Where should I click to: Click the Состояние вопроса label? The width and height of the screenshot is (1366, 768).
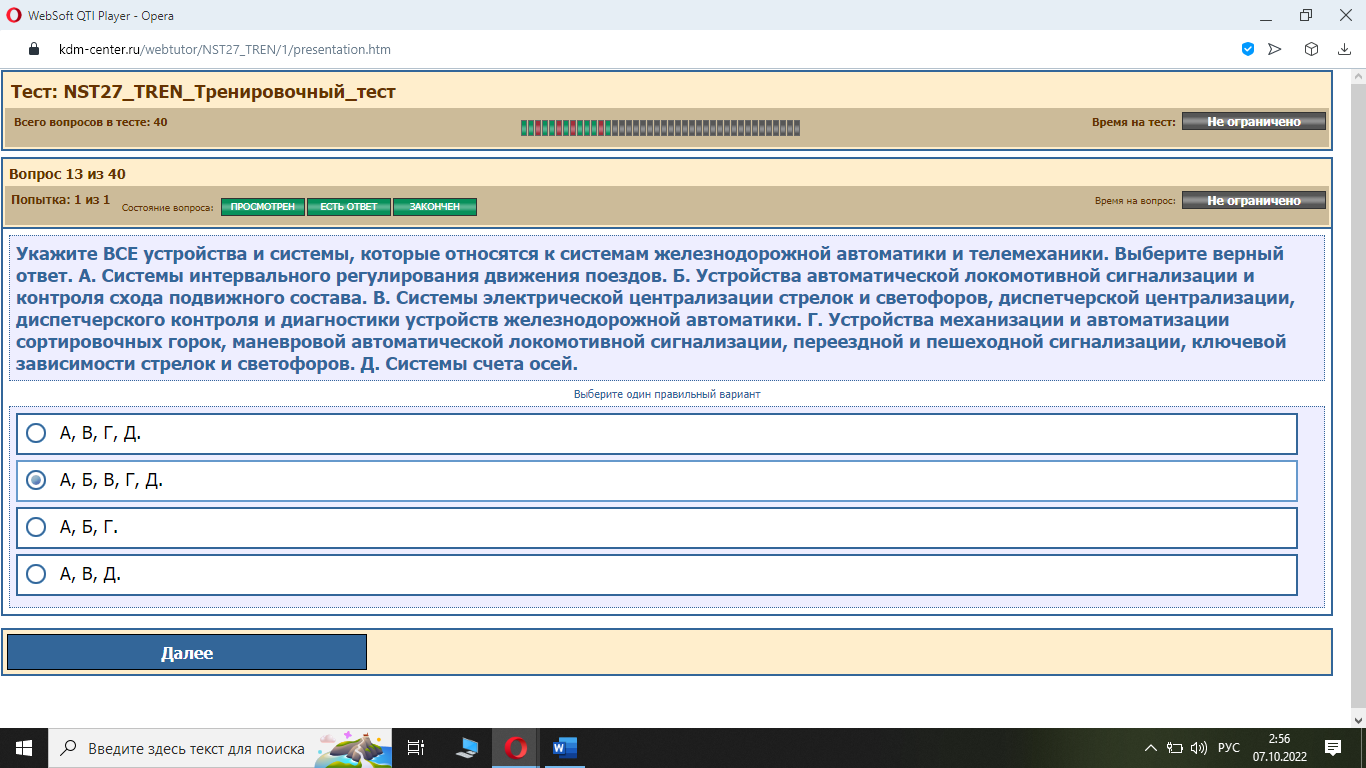(x=168, y=208)
